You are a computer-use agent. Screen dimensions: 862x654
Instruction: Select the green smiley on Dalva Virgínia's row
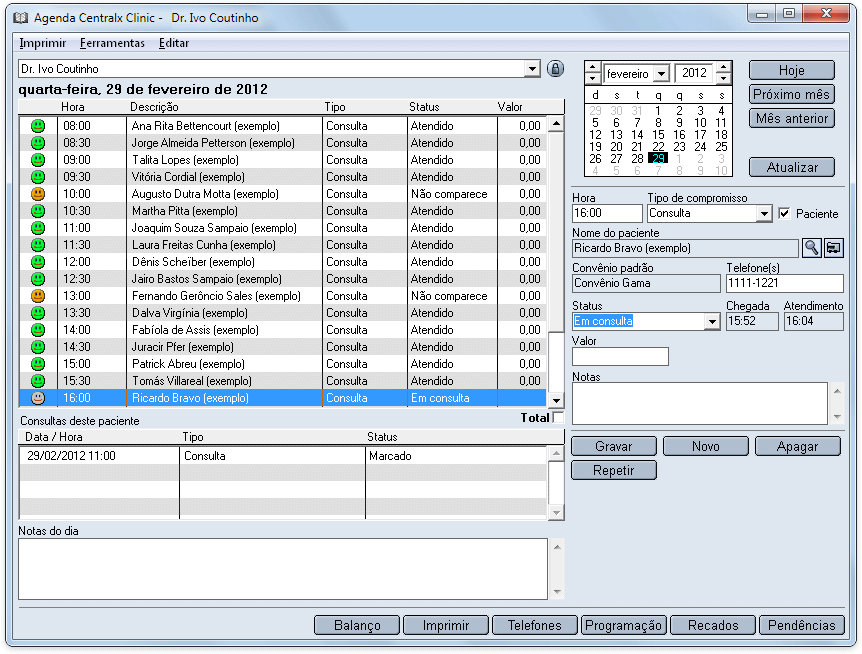pos(37,313)
